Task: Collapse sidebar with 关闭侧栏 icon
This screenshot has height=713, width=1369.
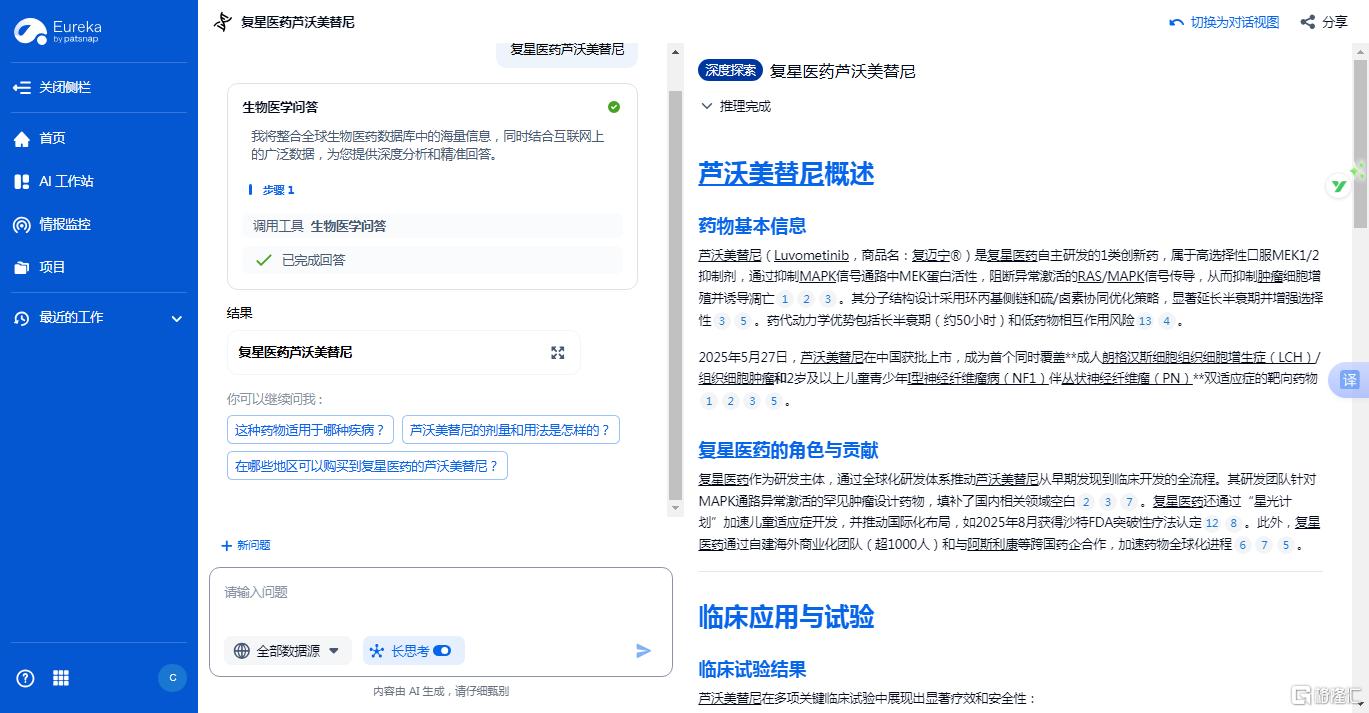Action: pyautogui.click(x=22, y=88)
